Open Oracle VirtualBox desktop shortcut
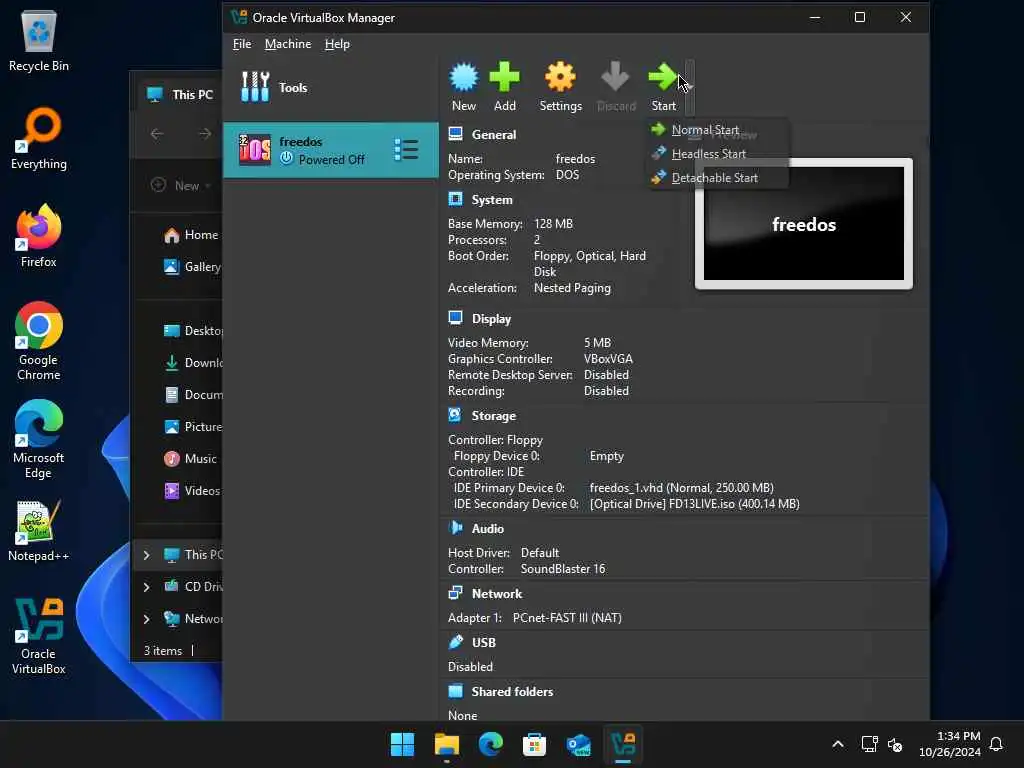This screenshot has width=1024, height=768. coord(39,636)
